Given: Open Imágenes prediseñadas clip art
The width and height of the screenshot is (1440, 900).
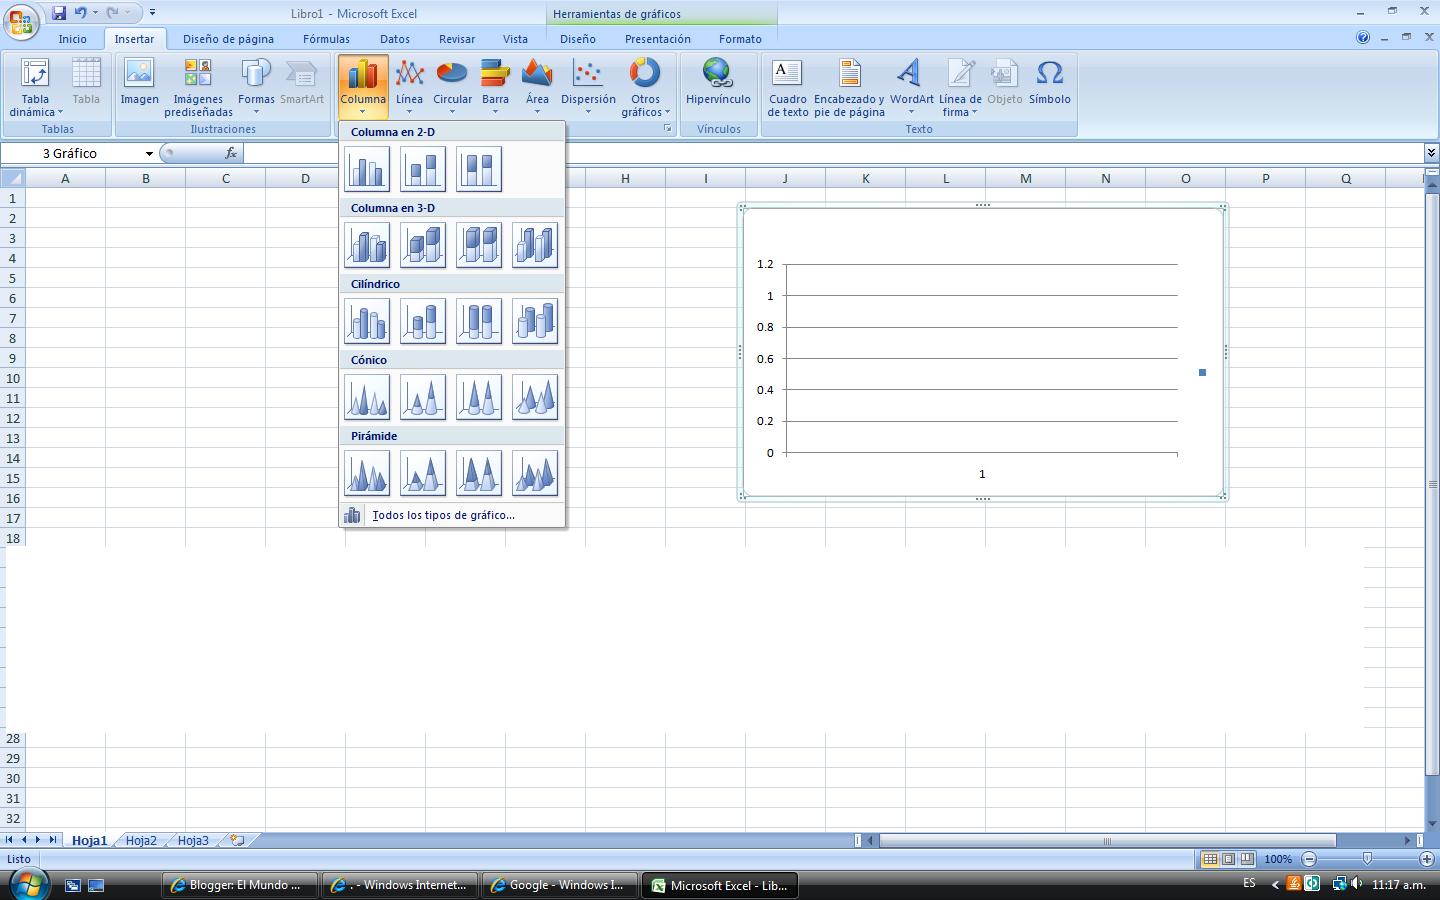Looking at the screenshot, I should [x=197, y=85].
